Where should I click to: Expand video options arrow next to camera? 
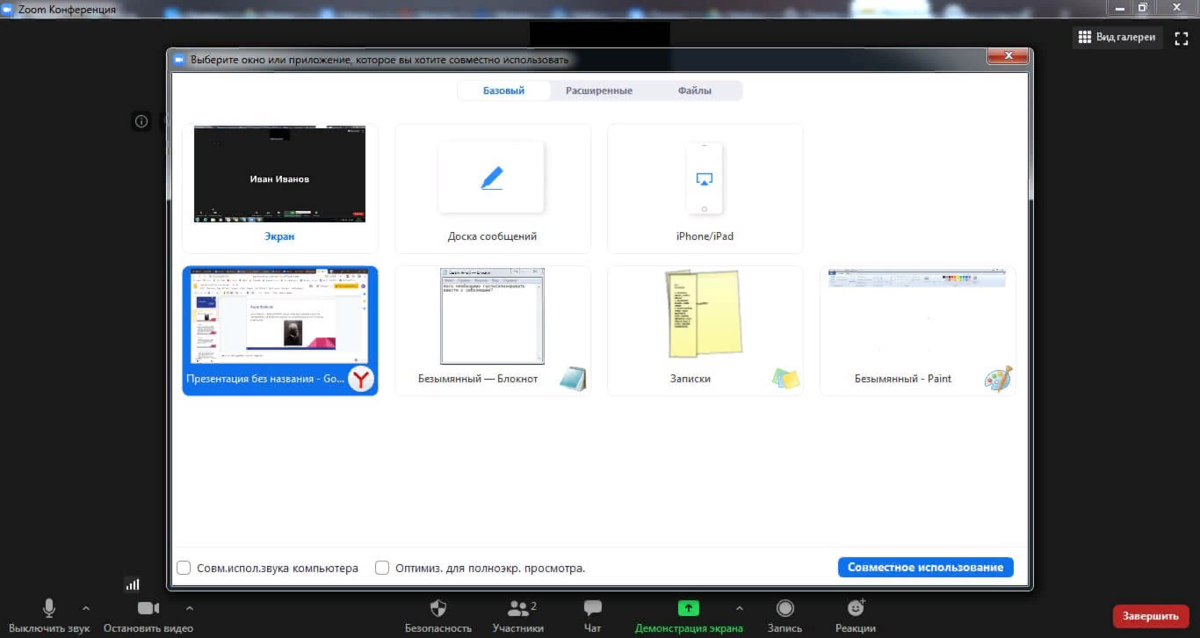pos(189,608)
